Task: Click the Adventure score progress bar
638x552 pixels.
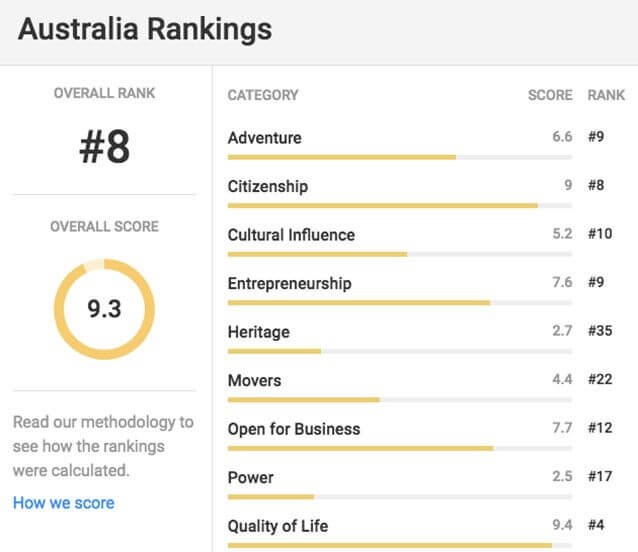Action: 400,157
